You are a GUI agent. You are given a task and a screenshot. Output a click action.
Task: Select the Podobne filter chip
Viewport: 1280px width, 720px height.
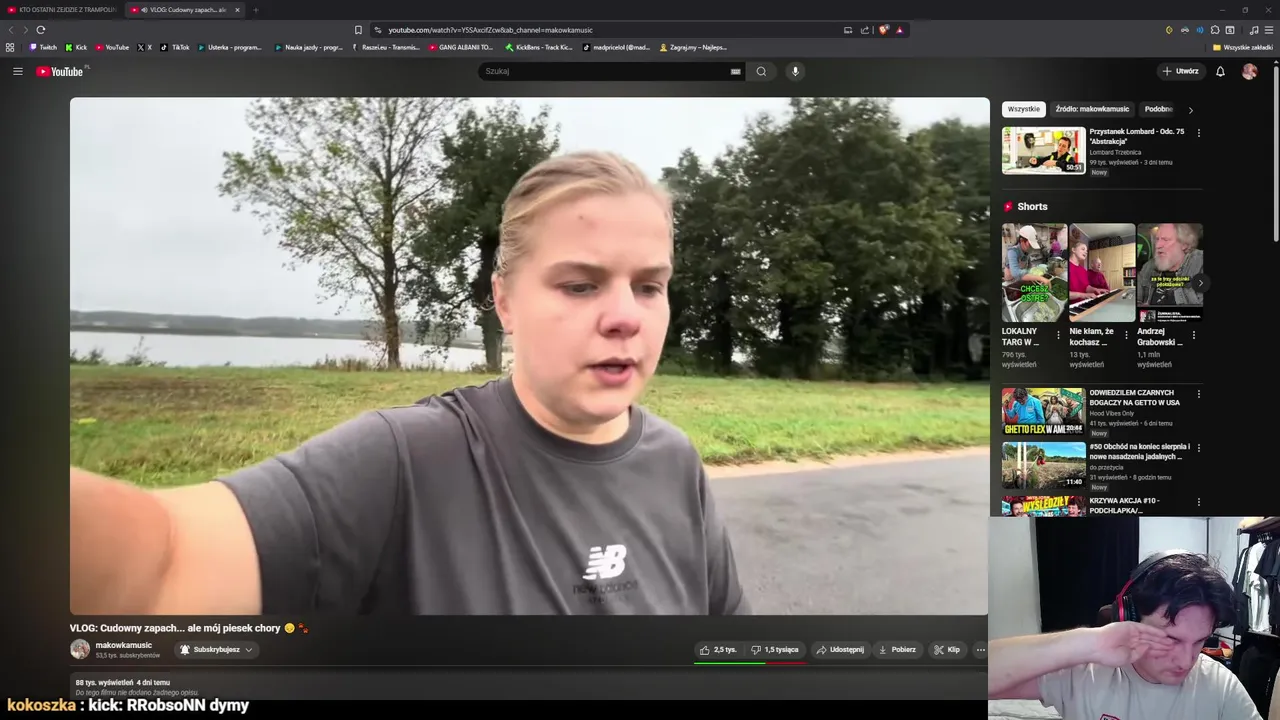(x=1159, y=109)
